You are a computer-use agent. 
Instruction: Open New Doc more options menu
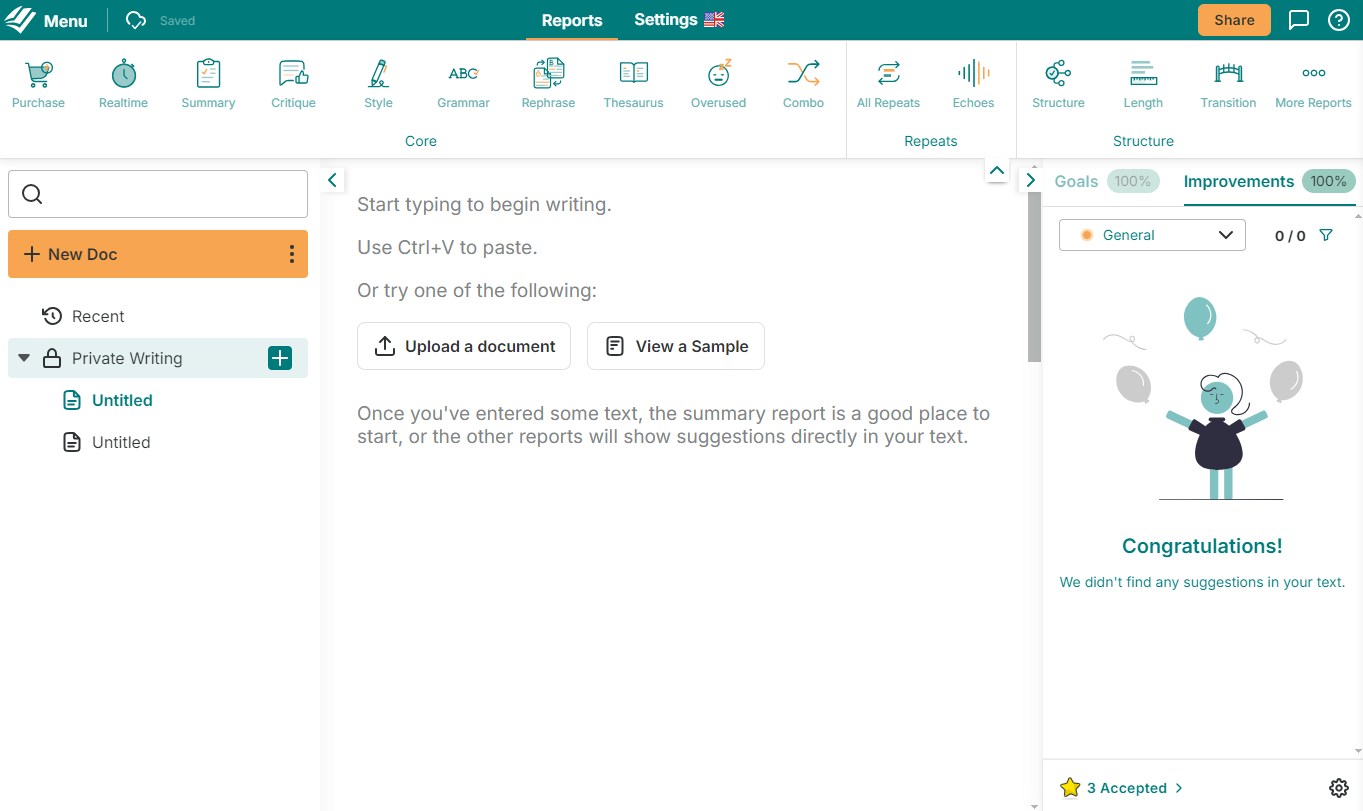point(291,254)
